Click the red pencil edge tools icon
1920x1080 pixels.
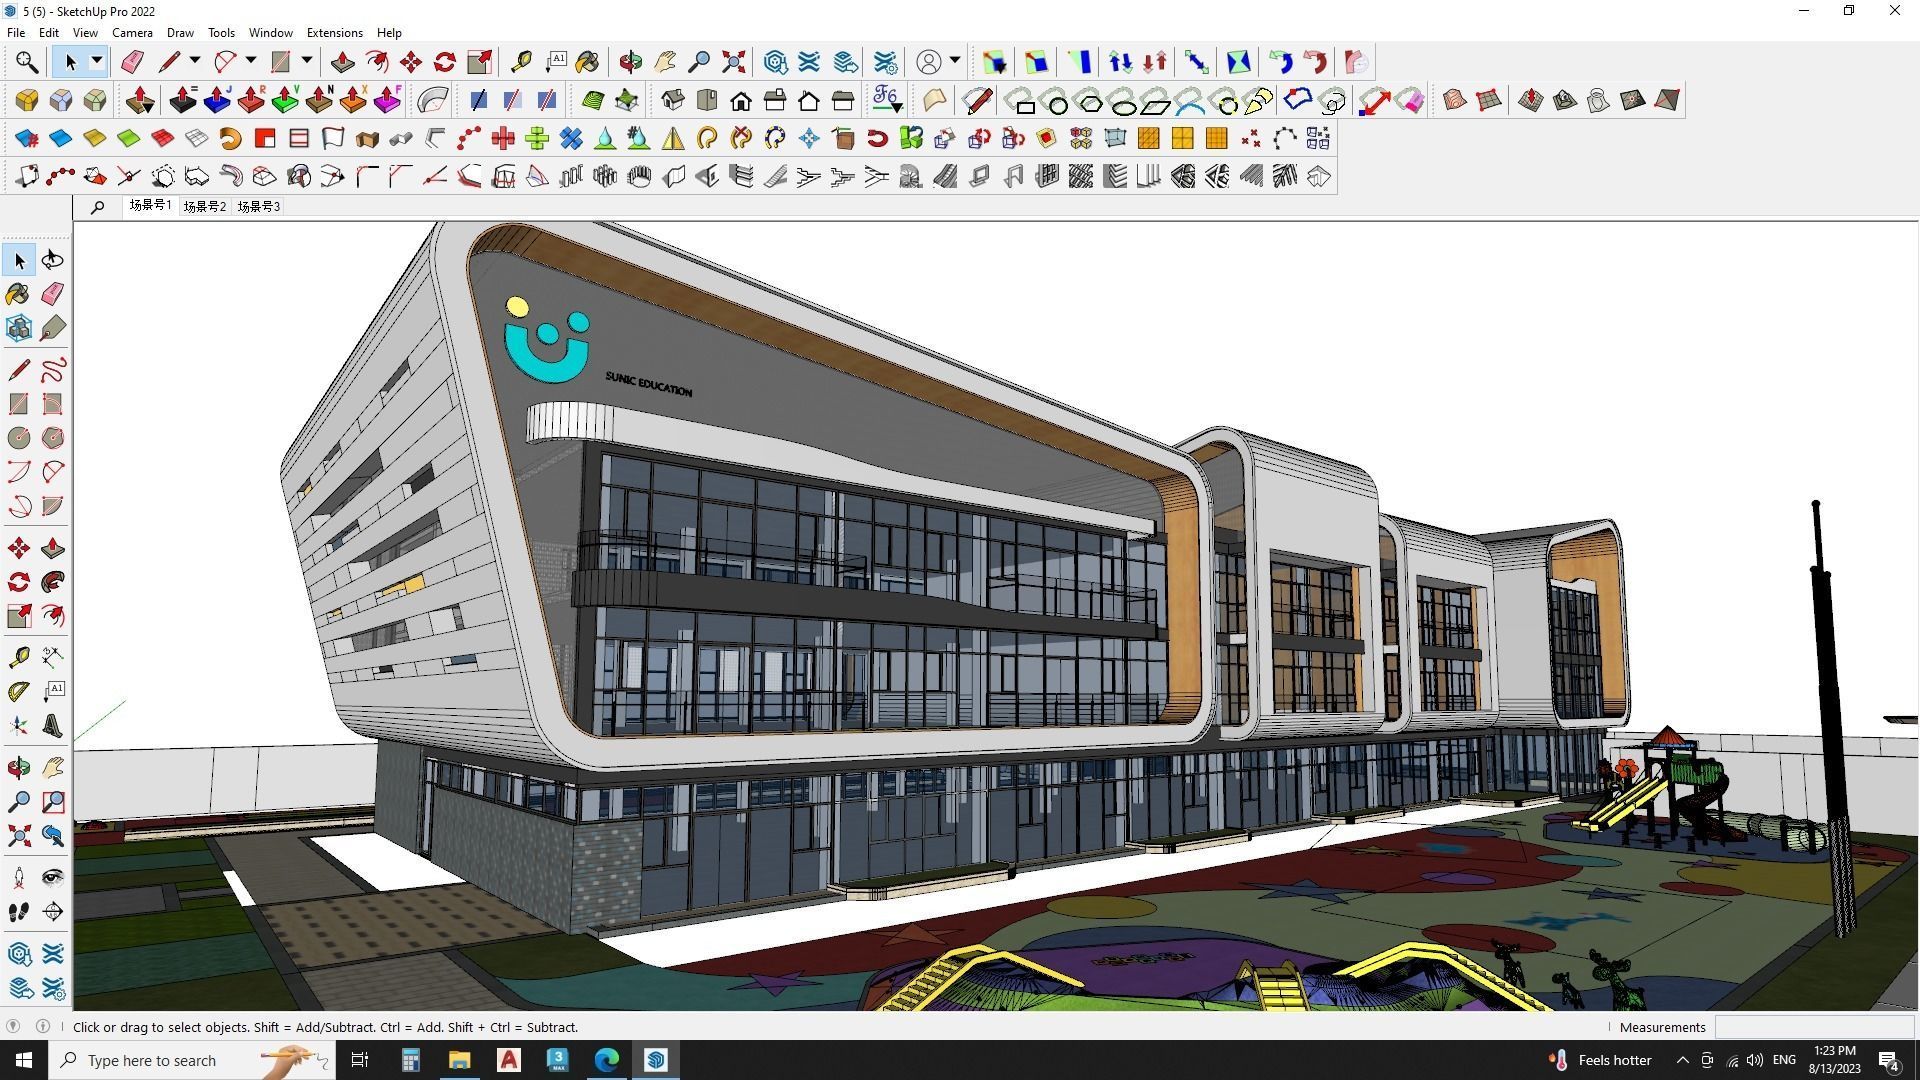tap(977, 100)
